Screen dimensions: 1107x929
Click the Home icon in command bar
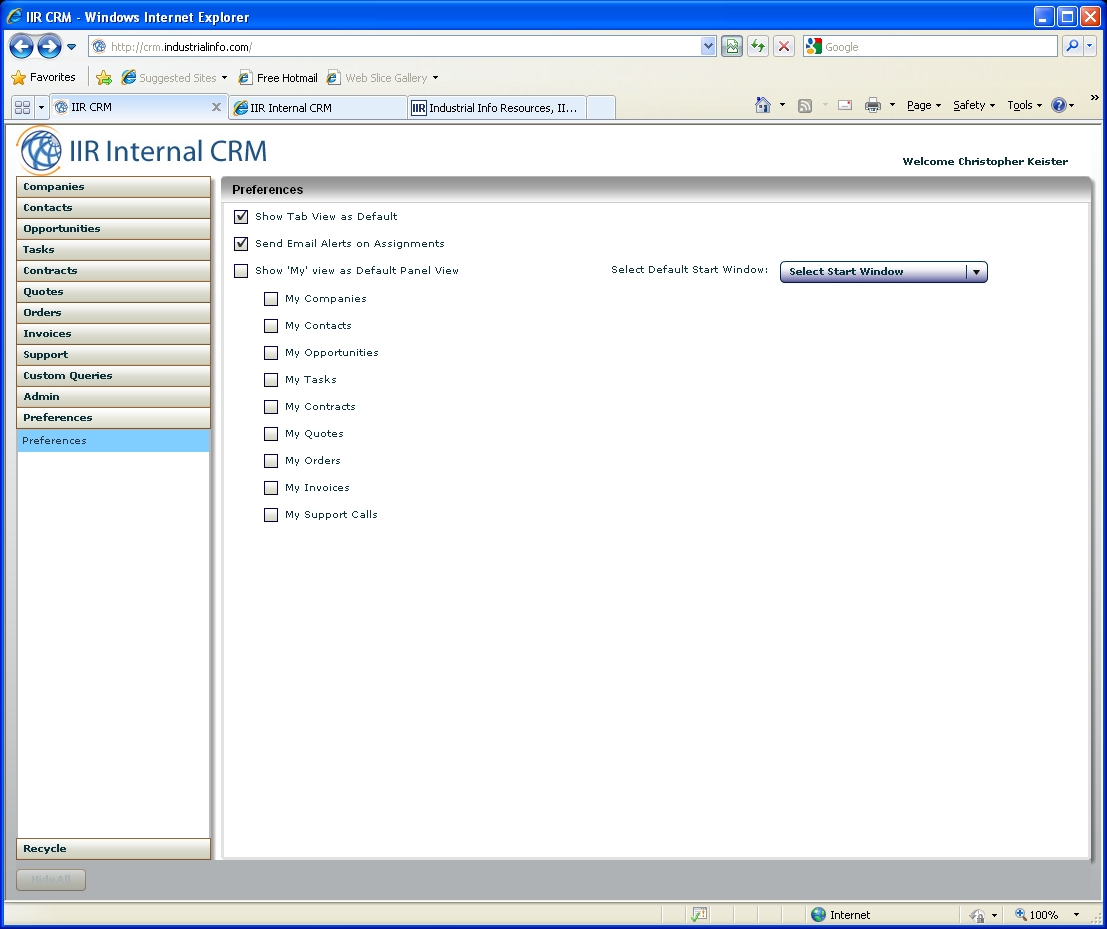(x=763, y=105)
